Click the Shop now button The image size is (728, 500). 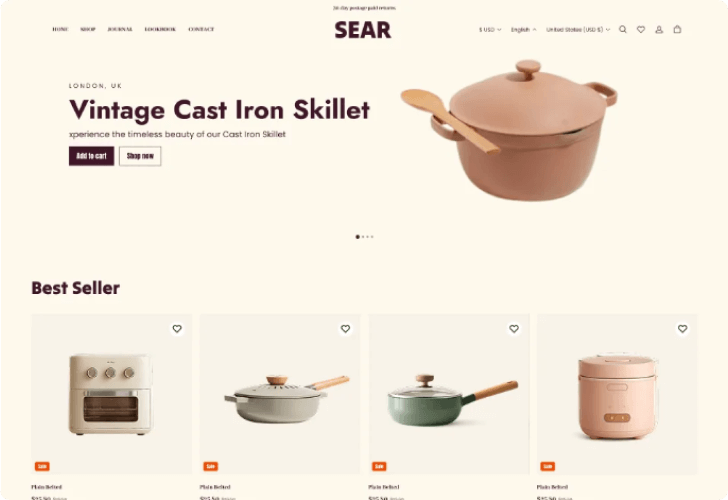click(140, 156)
